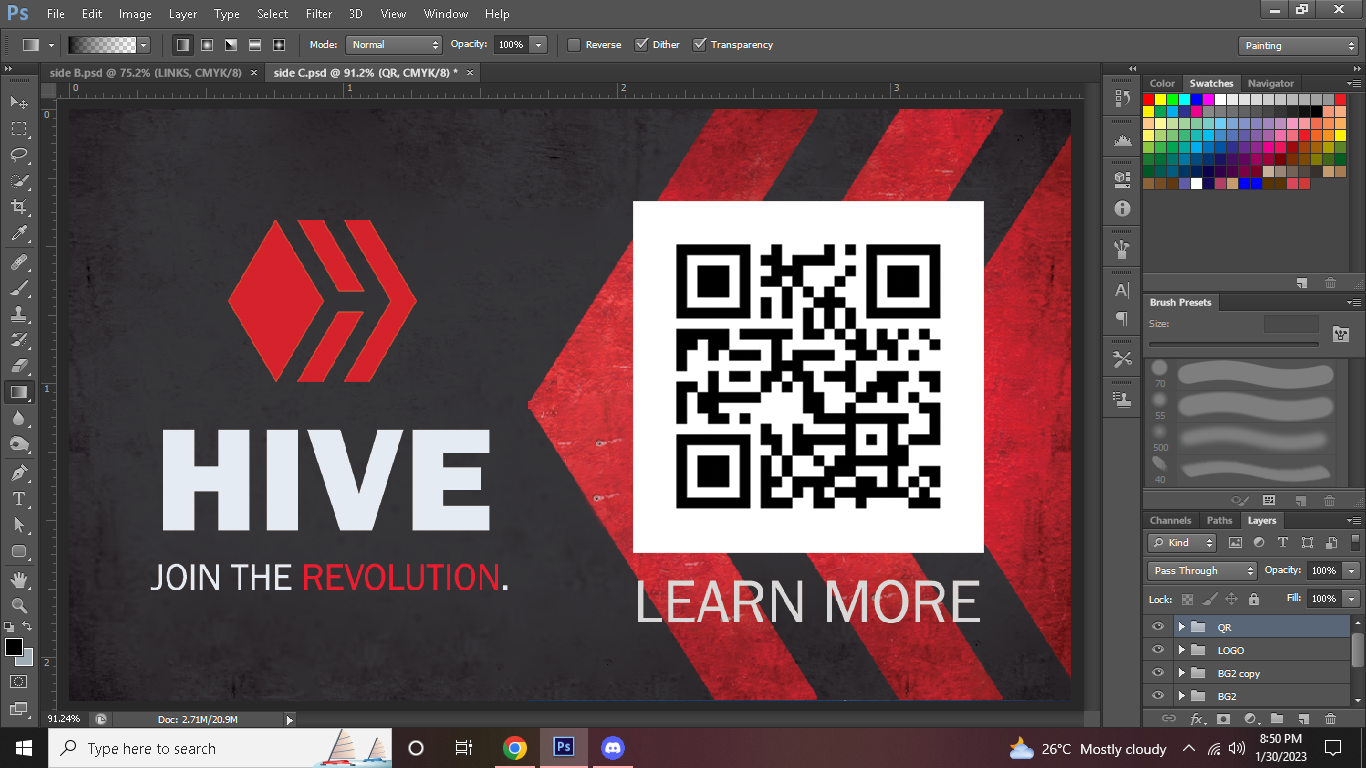Viewport: 1366px width, 768px height.
Task: Open the Filter menu
Action: (x=319, y=14)
